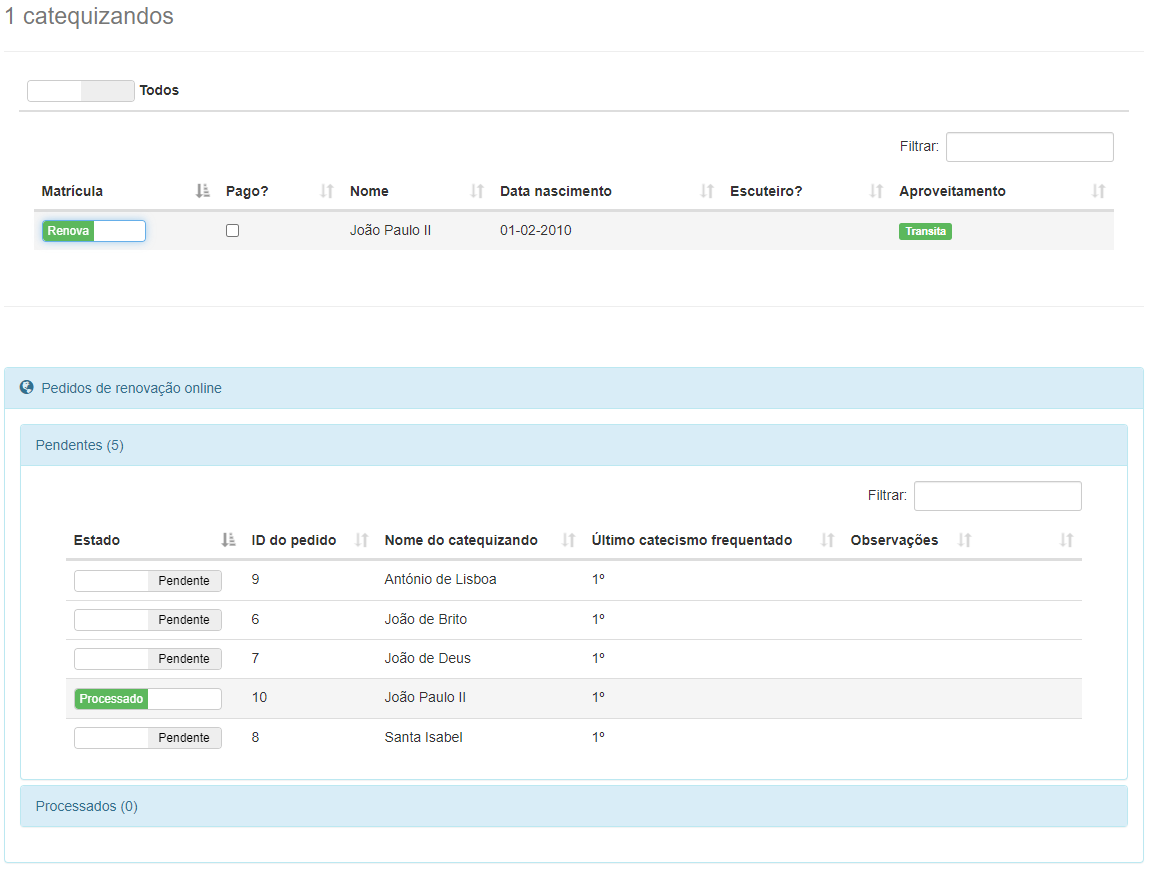Sort by Nome do catequizando arrows
Image resolution: width=1151 pixels, height=872 pixels.
(568, 540)
